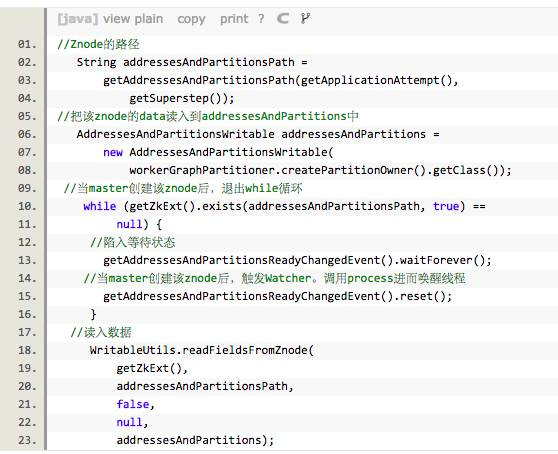Image resolution: width=558 pixels, height=454 pixels.
Task: Click 'AddressesAndPartitionsWritable addressesAndPartitions =' line
Action: (x=258, y=134)
